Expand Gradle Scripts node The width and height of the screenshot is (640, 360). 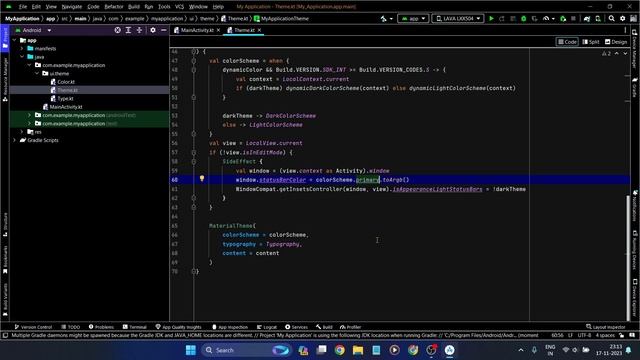(15, 140)
